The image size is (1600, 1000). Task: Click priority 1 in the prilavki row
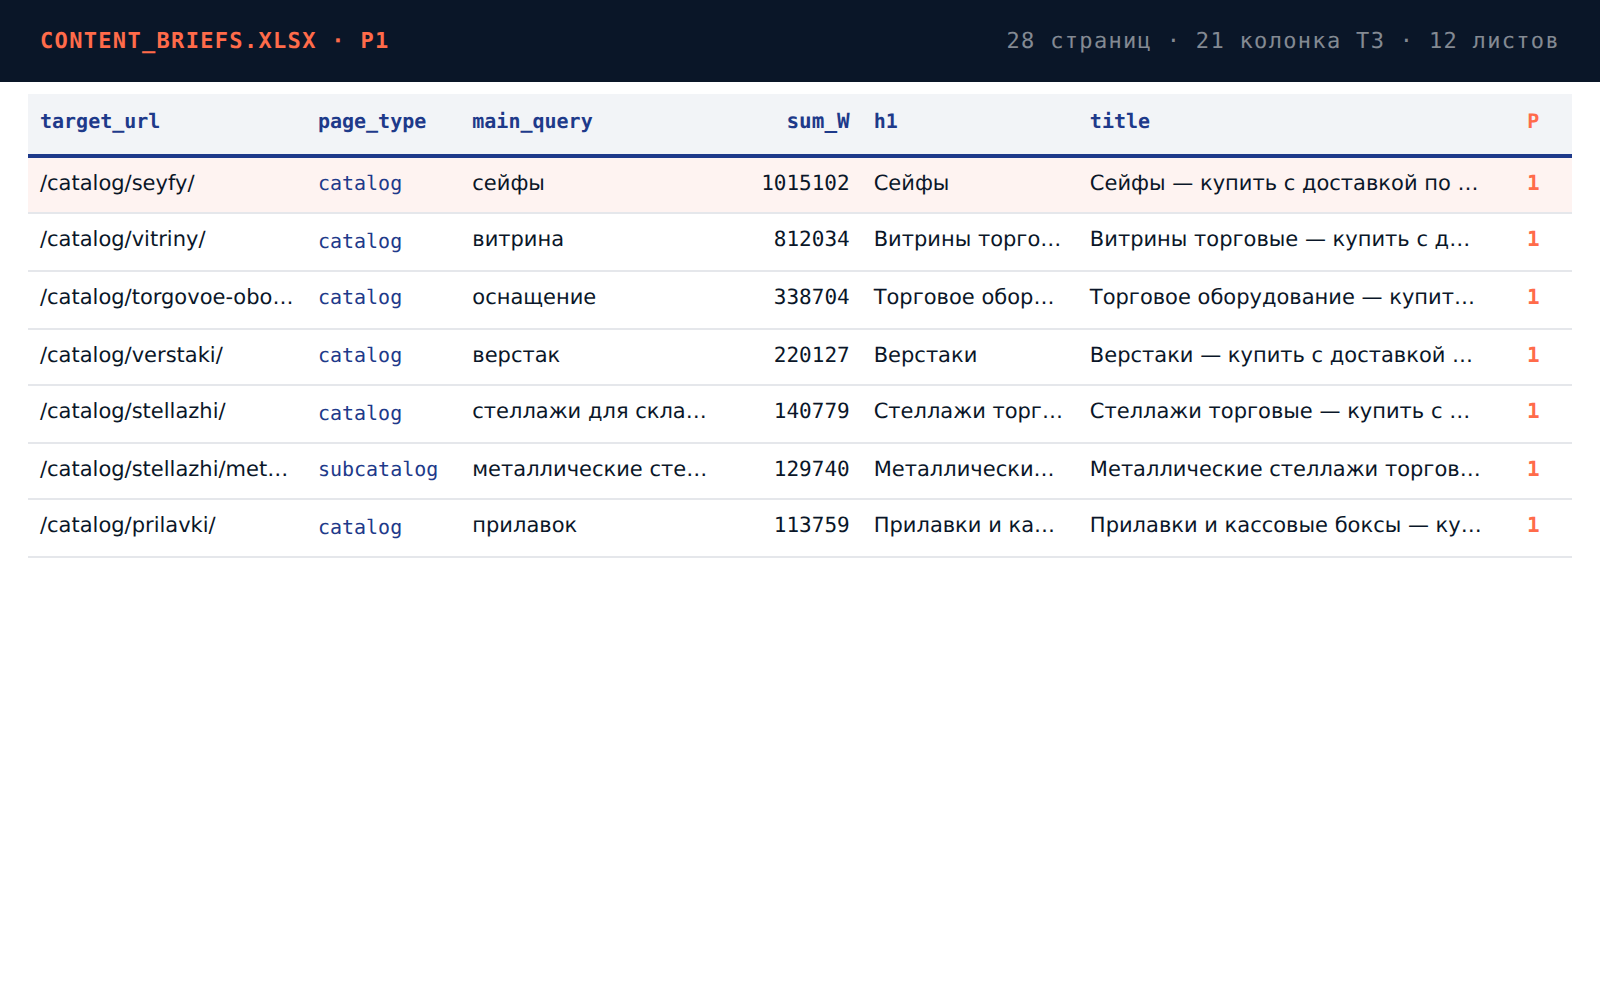[1533, 525]
